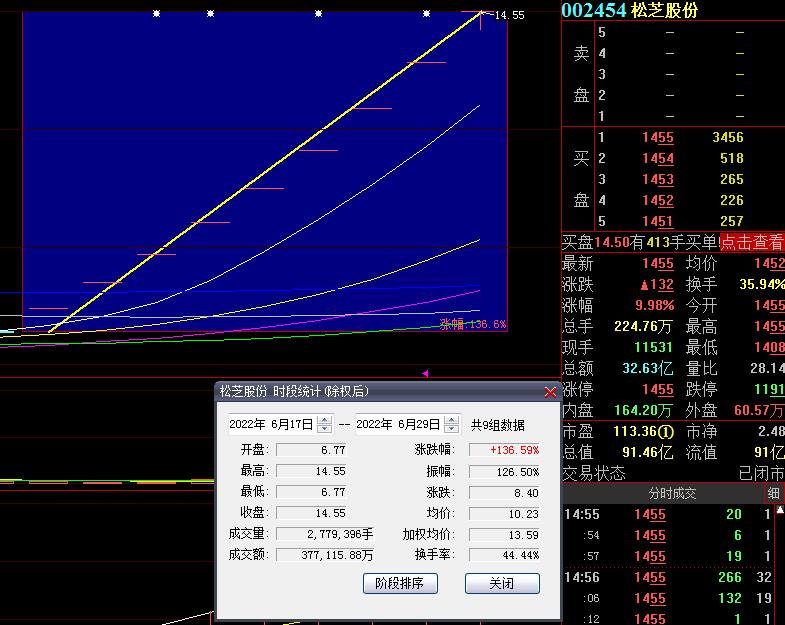Image resolution: width=785 pixels, height=625 pixels.
Task: Click the start date field 2022年 6月17日
Action: pyautogui.click(x=271, y=424)
